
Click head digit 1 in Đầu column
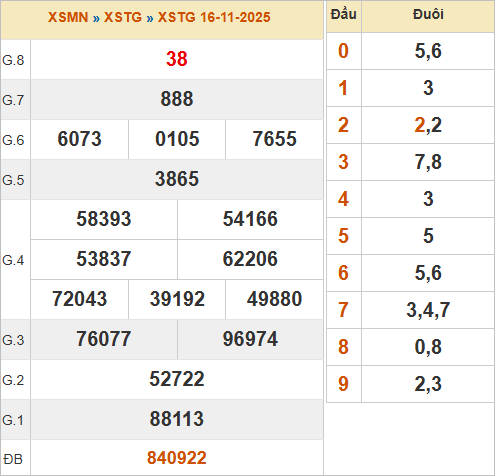pyautogui.click(x=343, y=88)
